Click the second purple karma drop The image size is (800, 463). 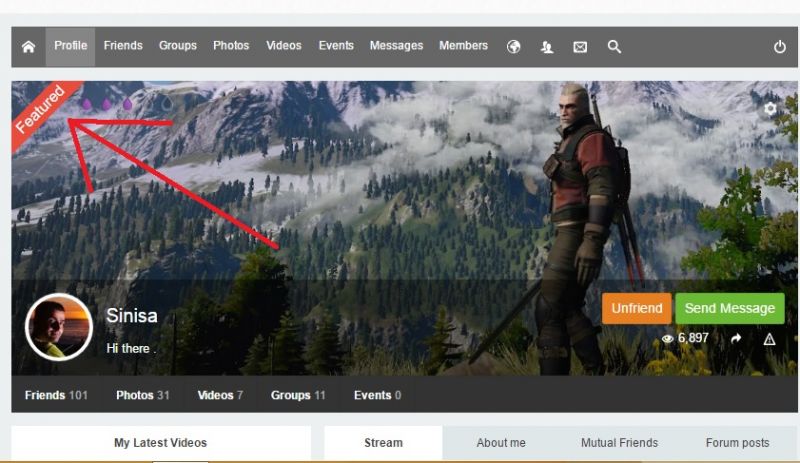[x=107, y=104]
